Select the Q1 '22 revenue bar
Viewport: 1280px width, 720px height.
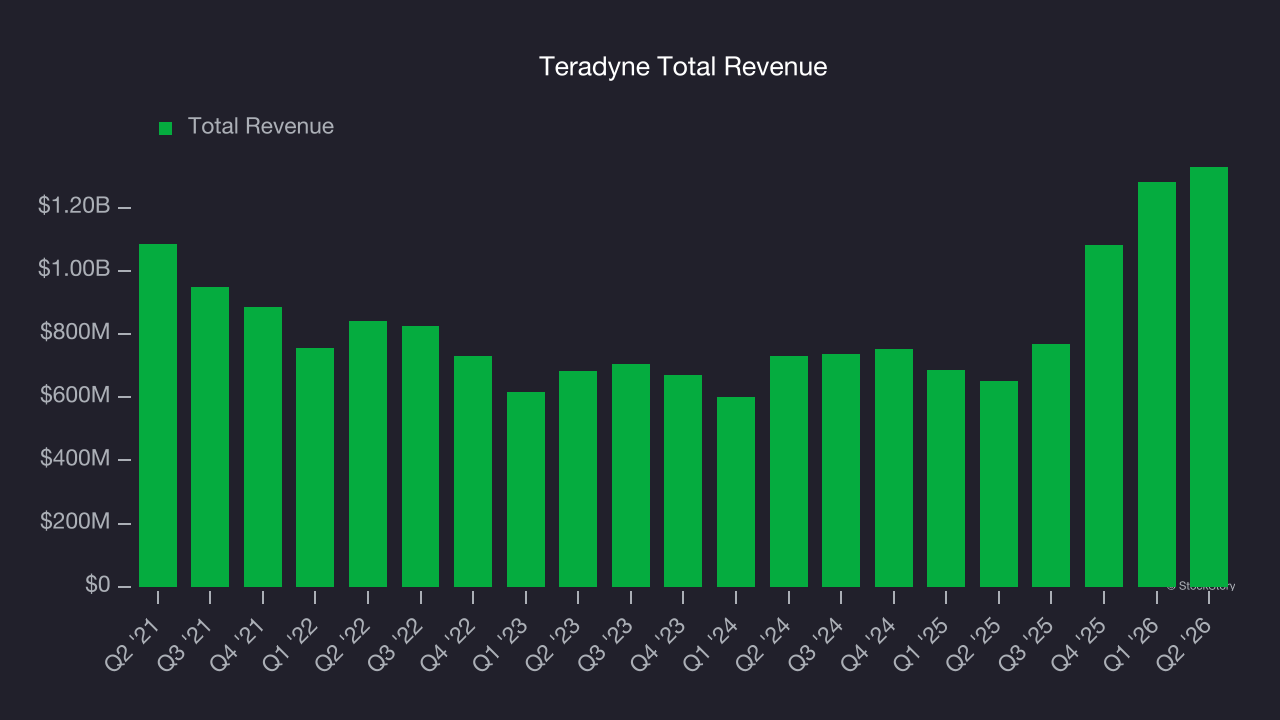[315, 467]
